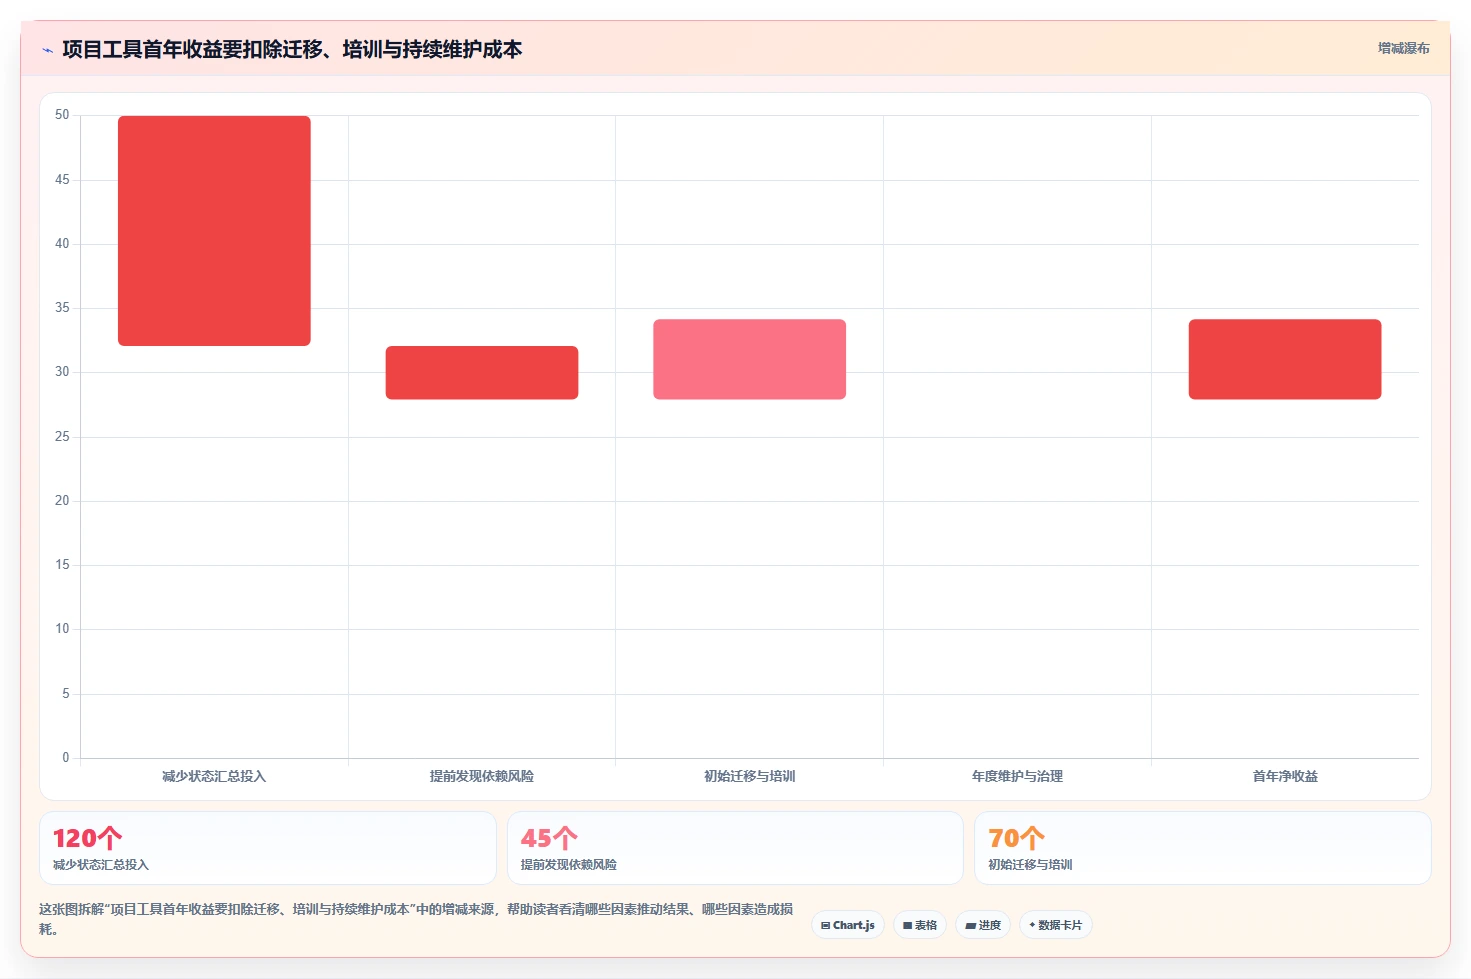Click the 首年净收益 axis label
This screenshot has height=979, width=1471.
[x=1285, y=776]
